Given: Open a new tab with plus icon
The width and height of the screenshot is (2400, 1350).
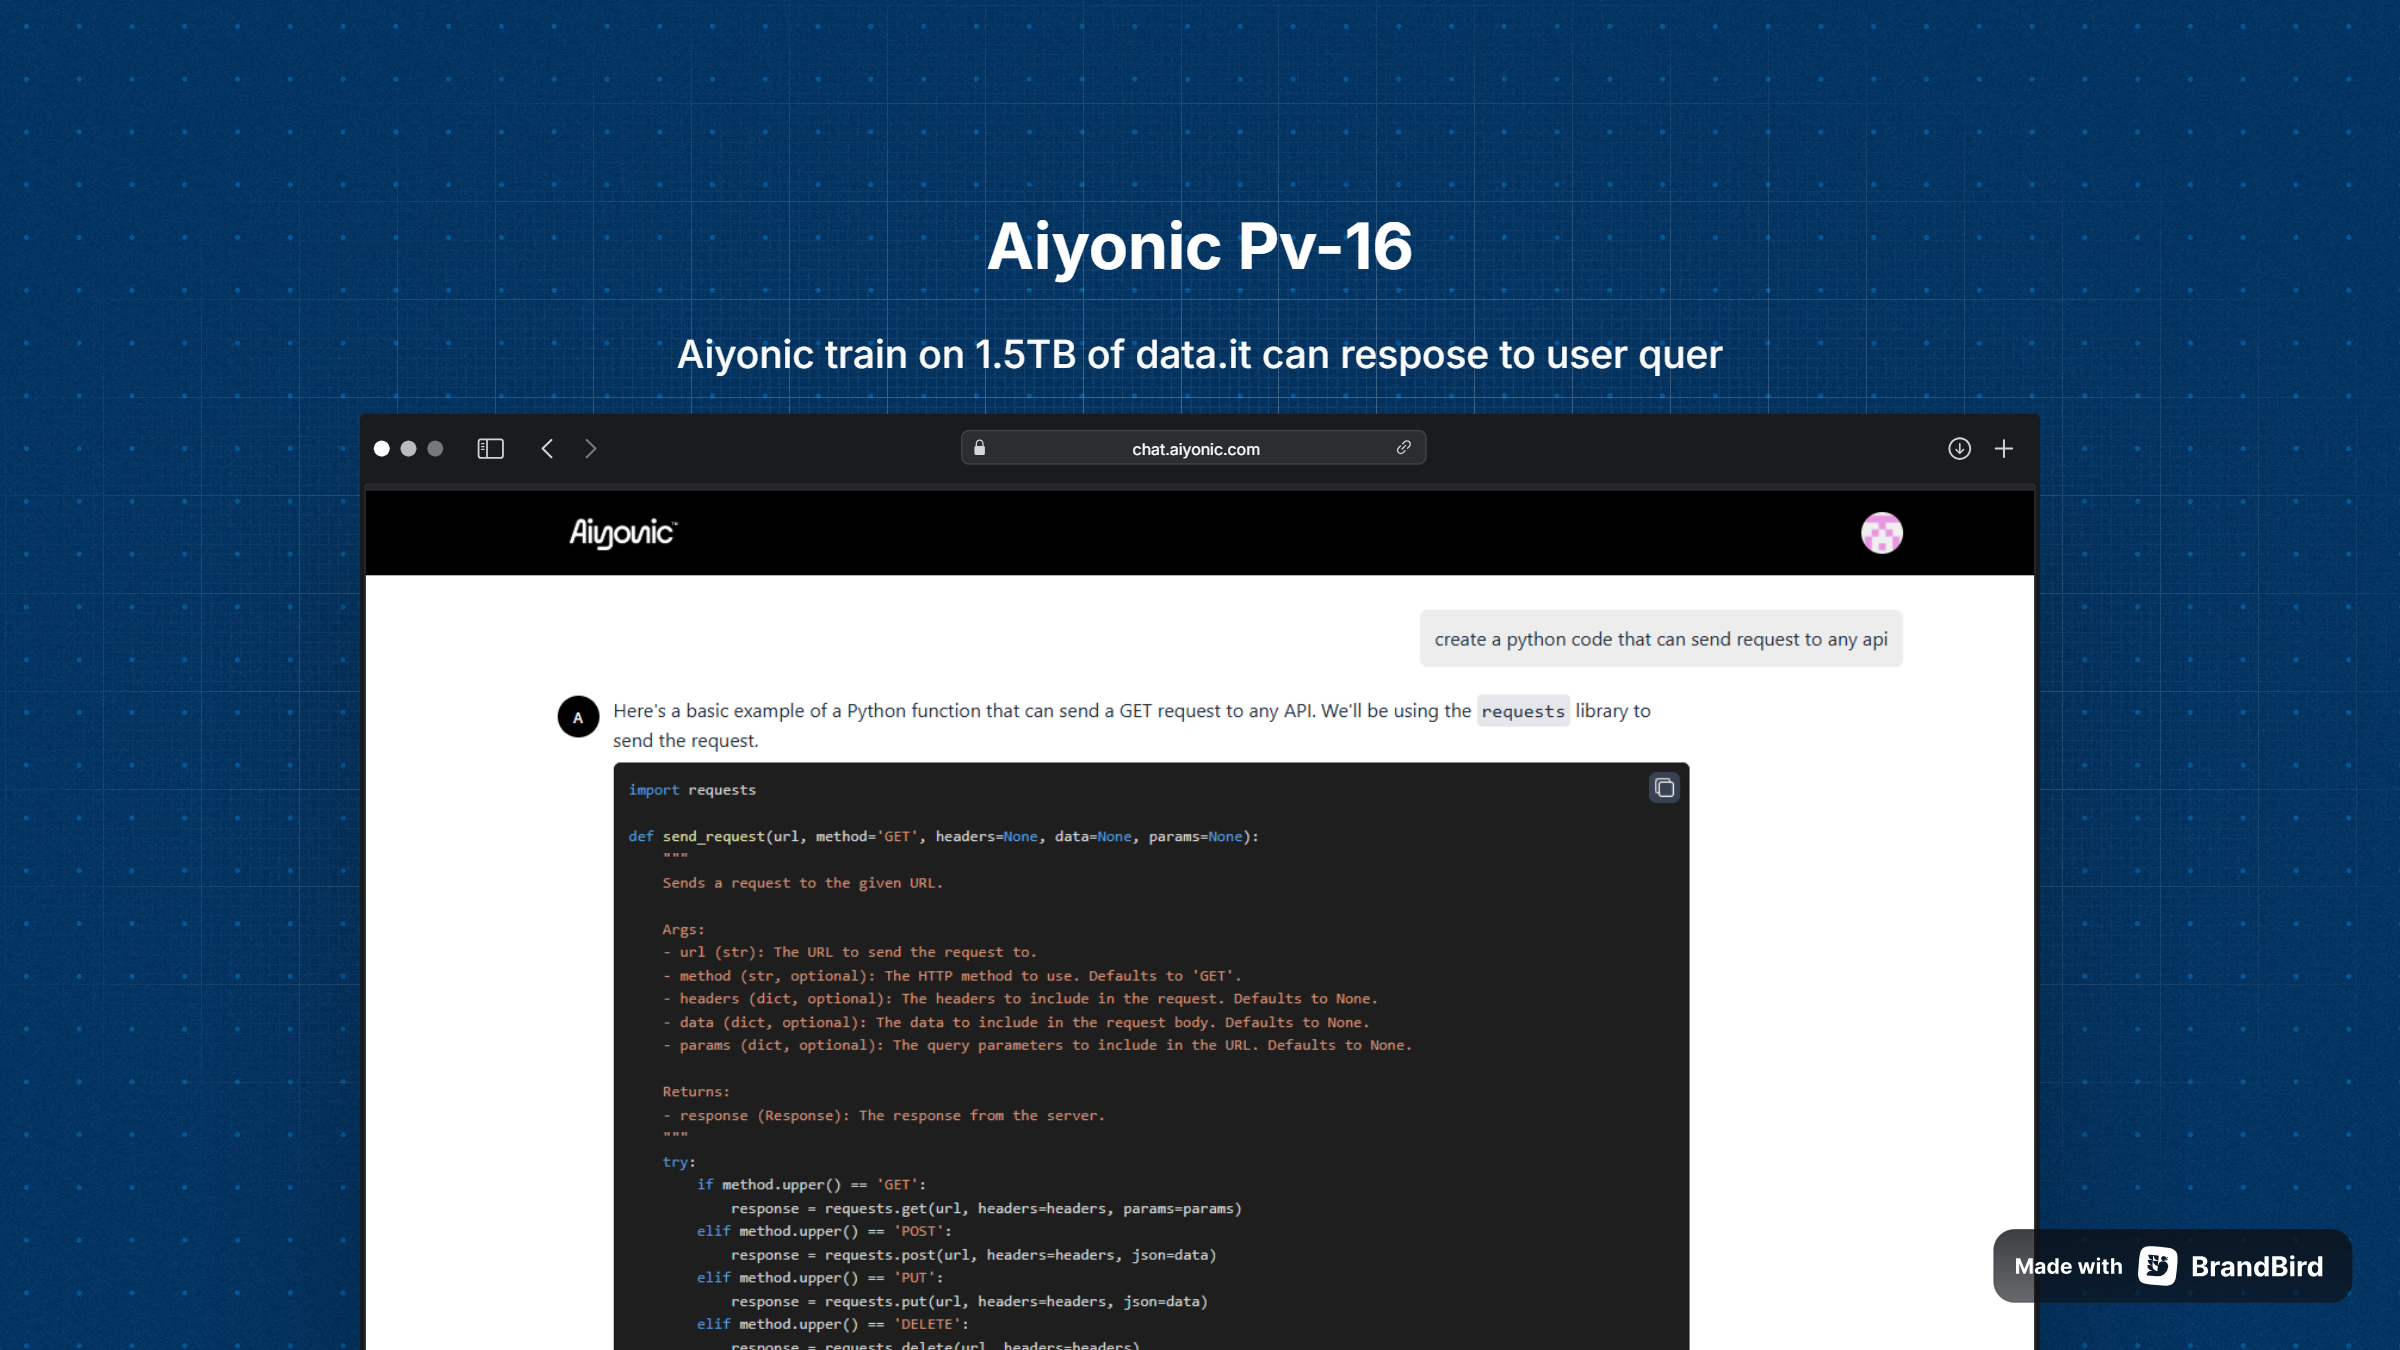Looking at the screenshot, I should pyautogui.click(x=2004, y=449).
